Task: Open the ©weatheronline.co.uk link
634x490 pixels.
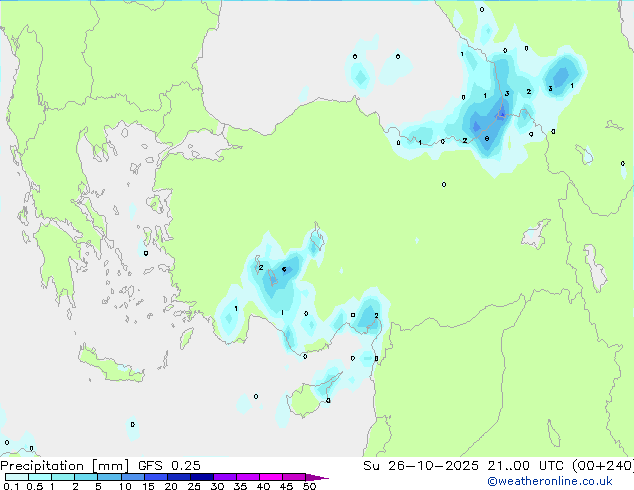Action: (x=550, y=481)
